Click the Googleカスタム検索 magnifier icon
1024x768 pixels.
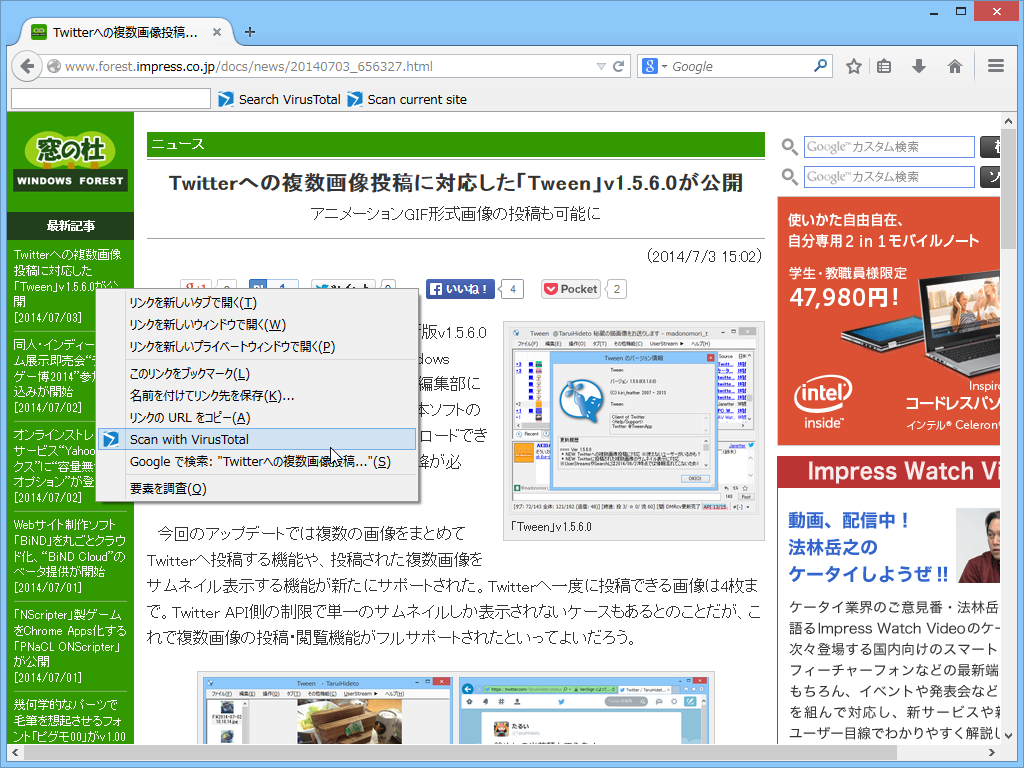click(x=789, y=147)
